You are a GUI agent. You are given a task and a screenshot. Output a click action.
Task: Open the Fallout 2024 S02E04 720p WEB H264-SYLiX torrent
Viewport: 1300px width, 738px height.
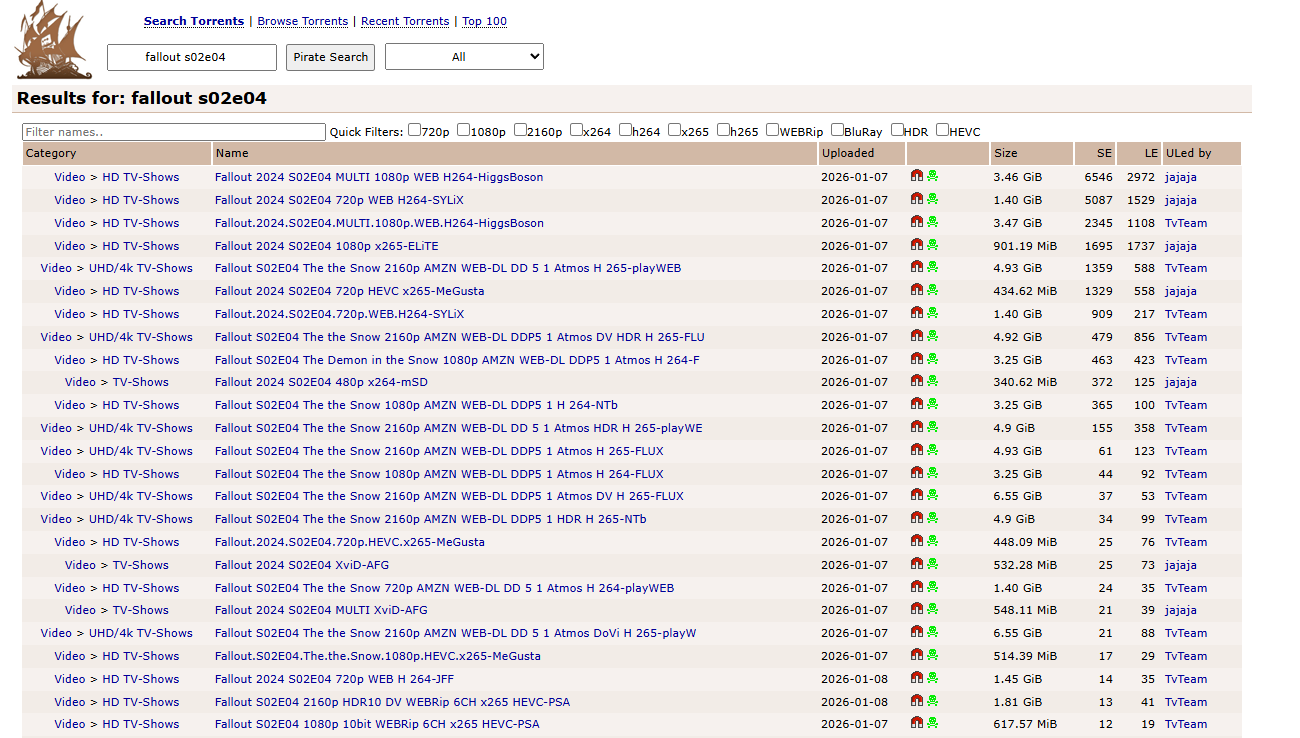[339, 200]
